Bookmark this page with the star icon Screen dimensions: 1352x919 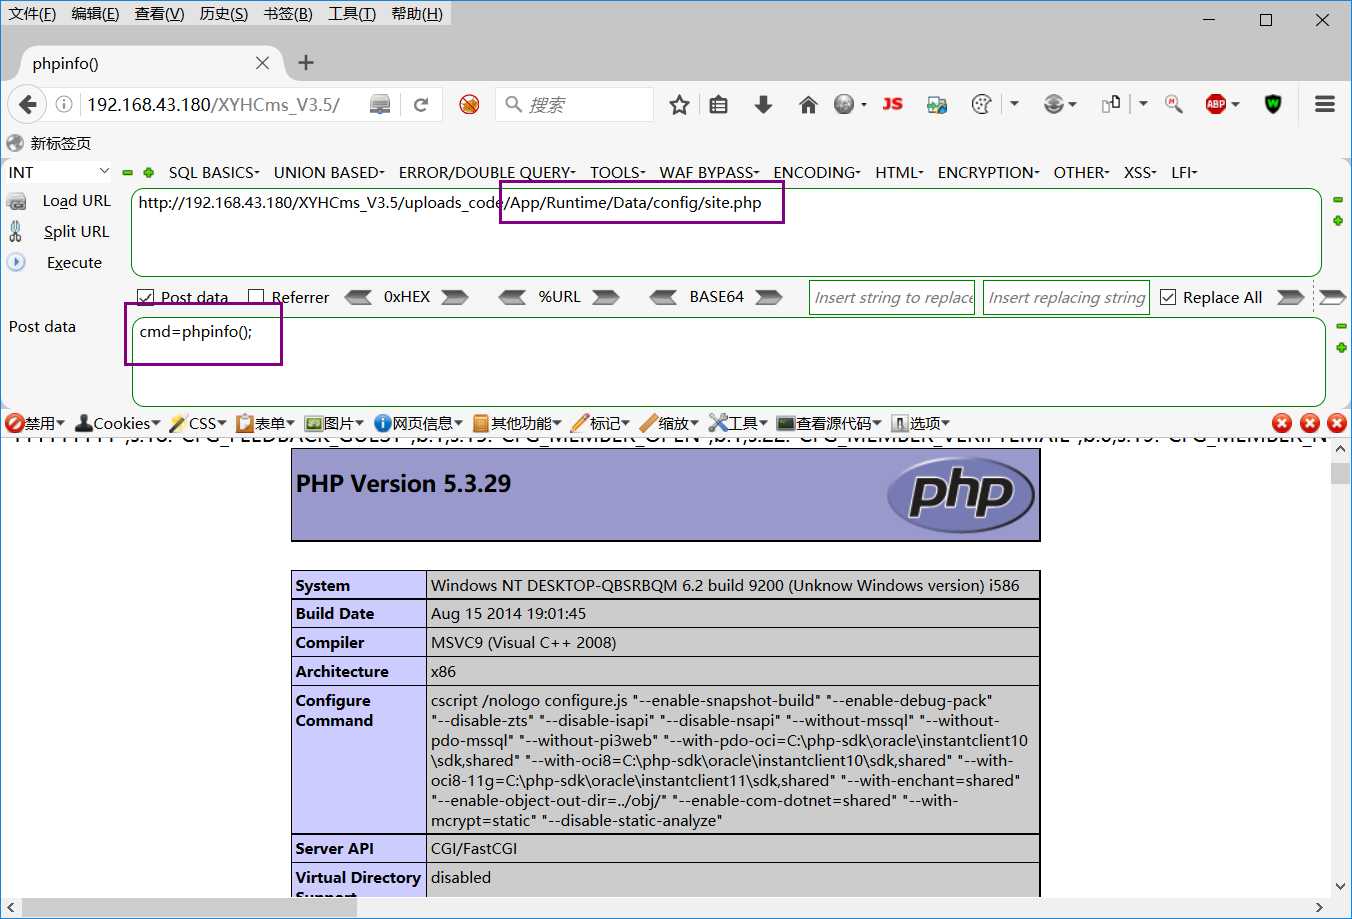pyautogui.click(x=679, y=104)
